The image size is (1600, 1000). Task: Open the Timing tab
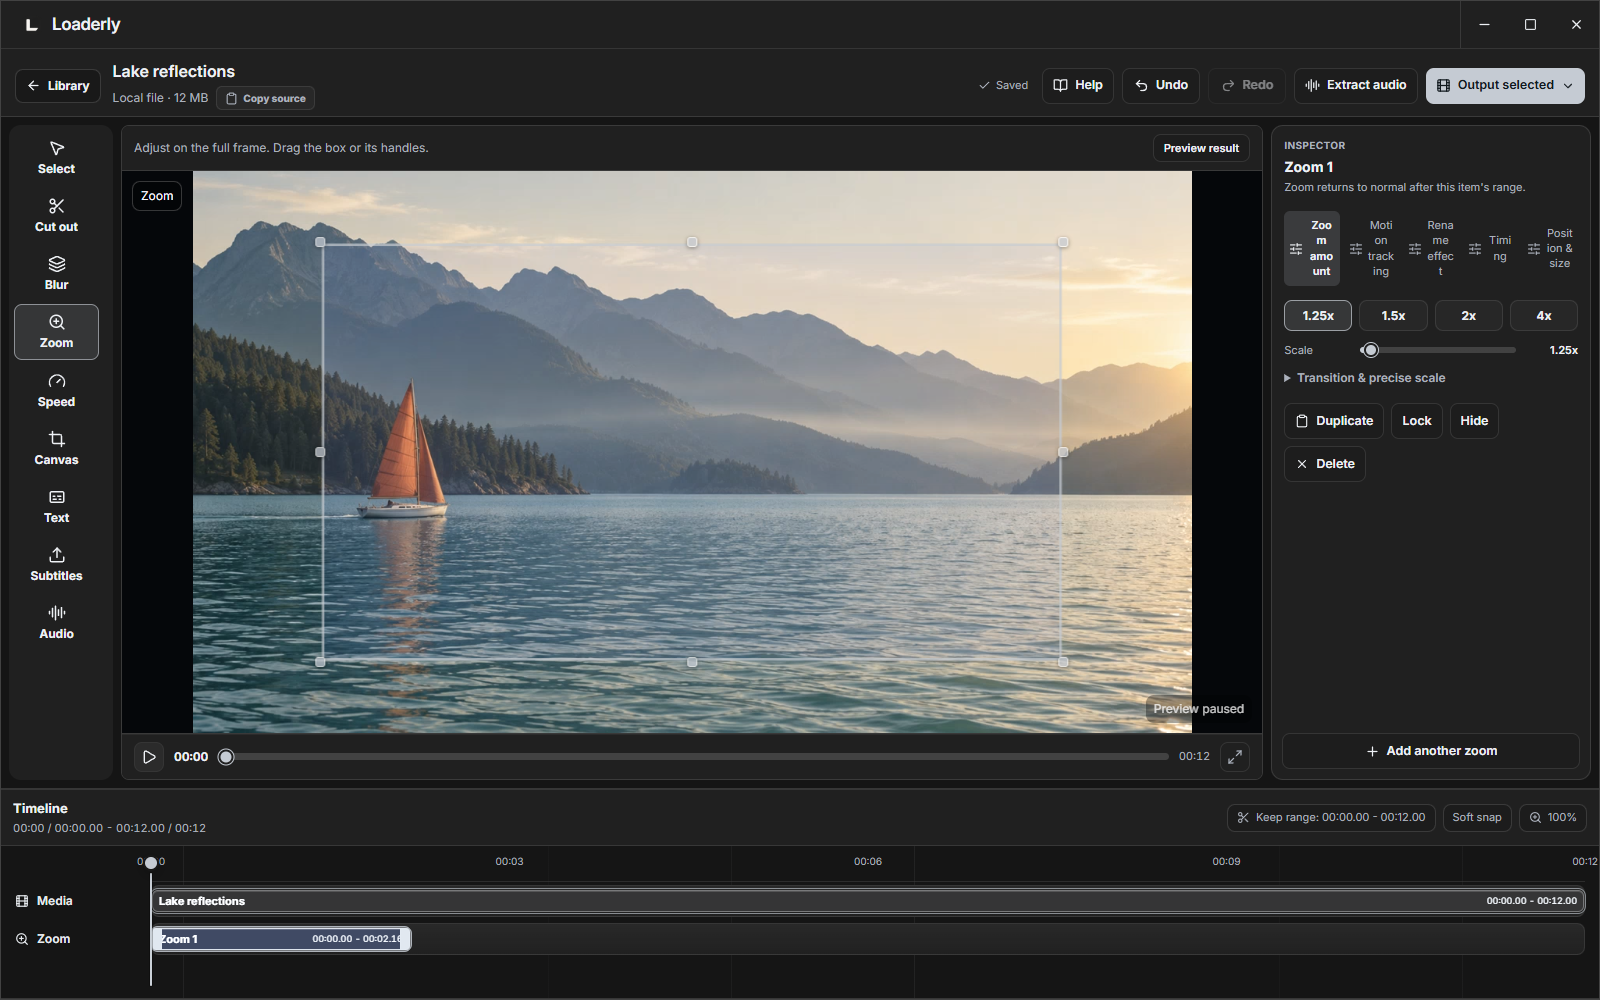[1490, 248]
